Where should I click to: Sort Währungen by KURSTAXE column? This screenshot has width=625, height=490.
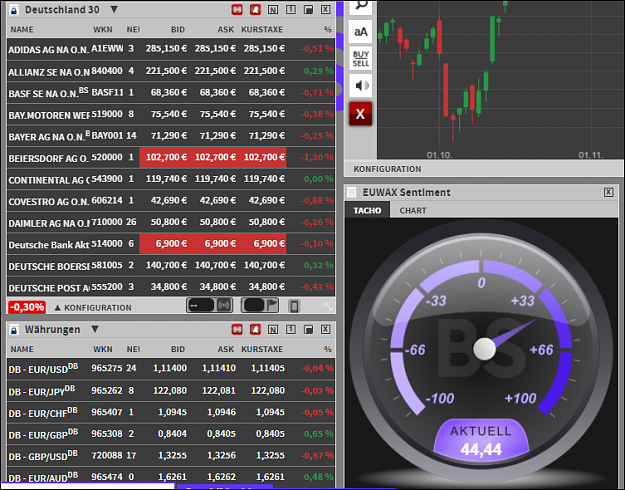pos(262,349)
